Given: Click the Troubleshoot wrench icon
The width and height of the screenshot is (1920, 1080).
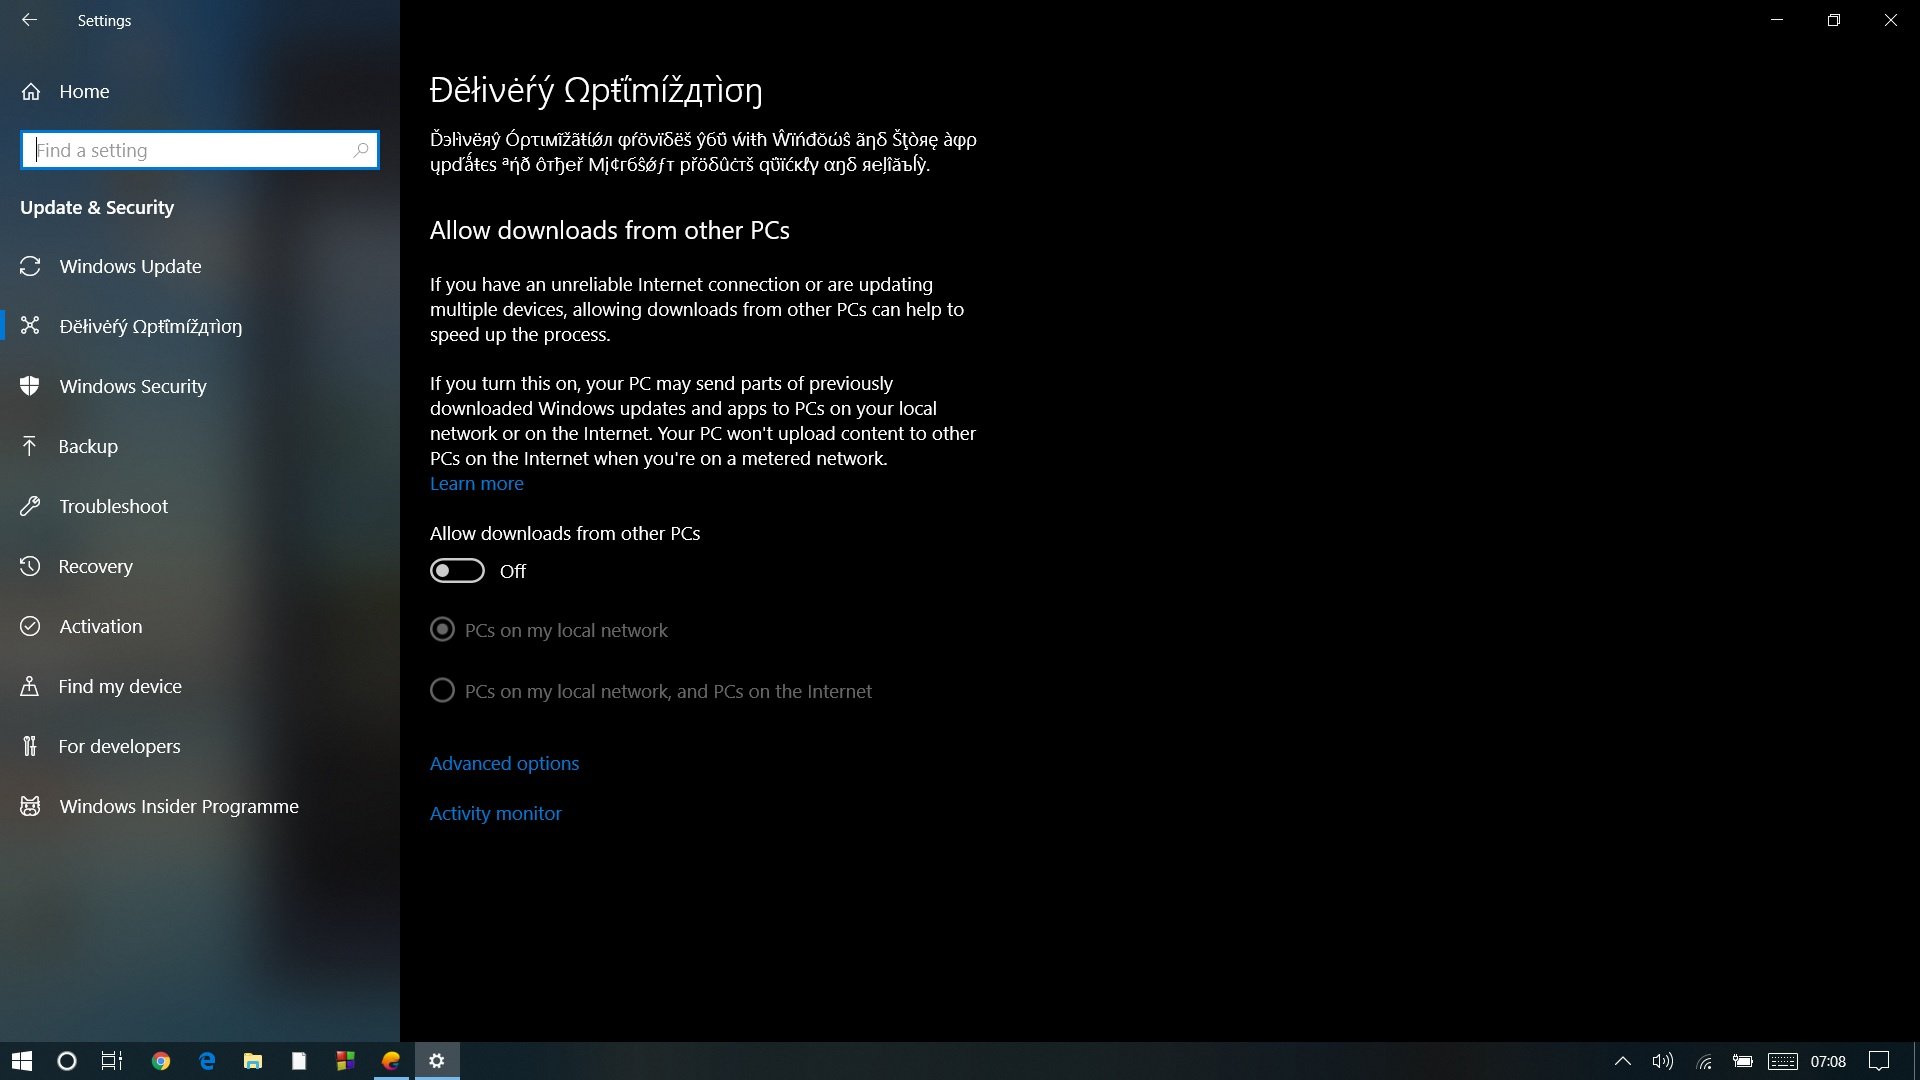Looking at the screenshot, I should coord(30,506).
